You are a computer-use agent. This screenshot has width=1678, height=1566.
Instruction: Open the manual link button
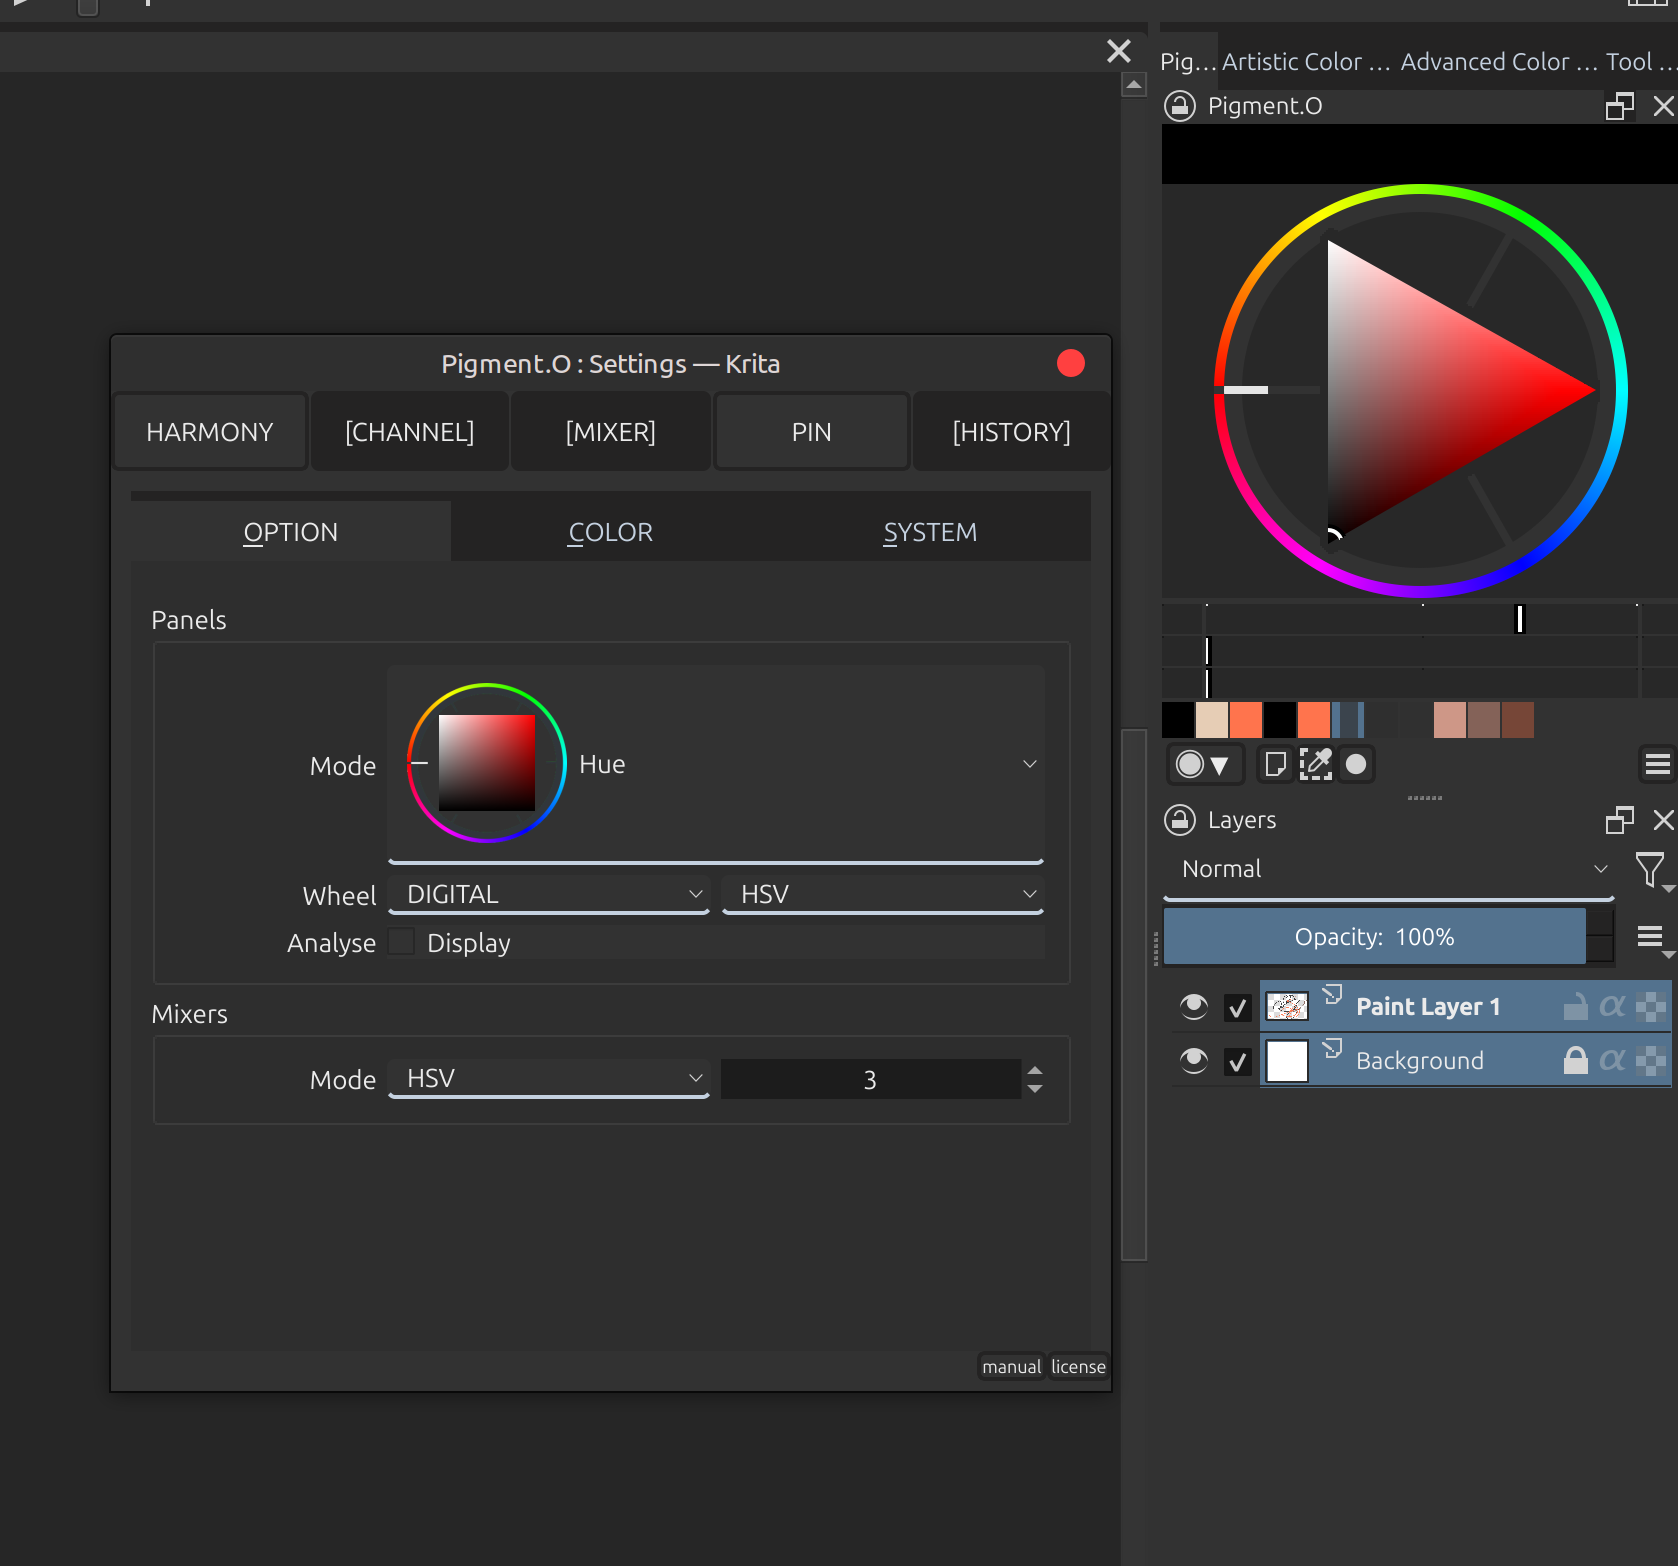click(x=1011, y=1366)
